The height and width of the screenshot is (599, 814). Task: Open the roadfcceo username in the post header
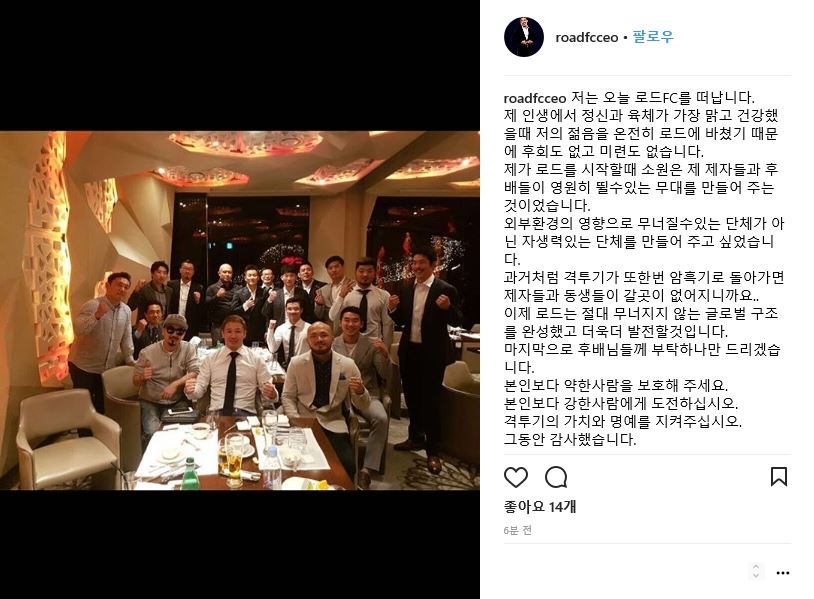(587, 37)
